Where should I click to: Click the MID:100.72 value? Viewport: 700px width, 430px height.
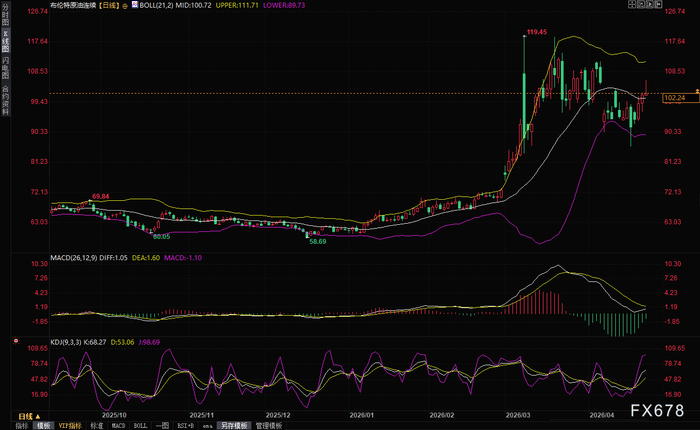(x=193, y=5)
